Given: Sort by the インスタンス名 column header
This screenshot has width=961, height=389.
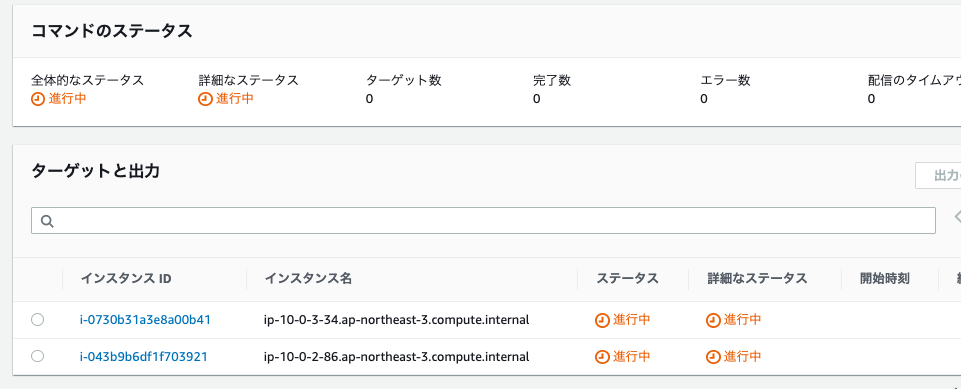Looking at the screenshot, I should pyautogui.click(x=308, y=279).
